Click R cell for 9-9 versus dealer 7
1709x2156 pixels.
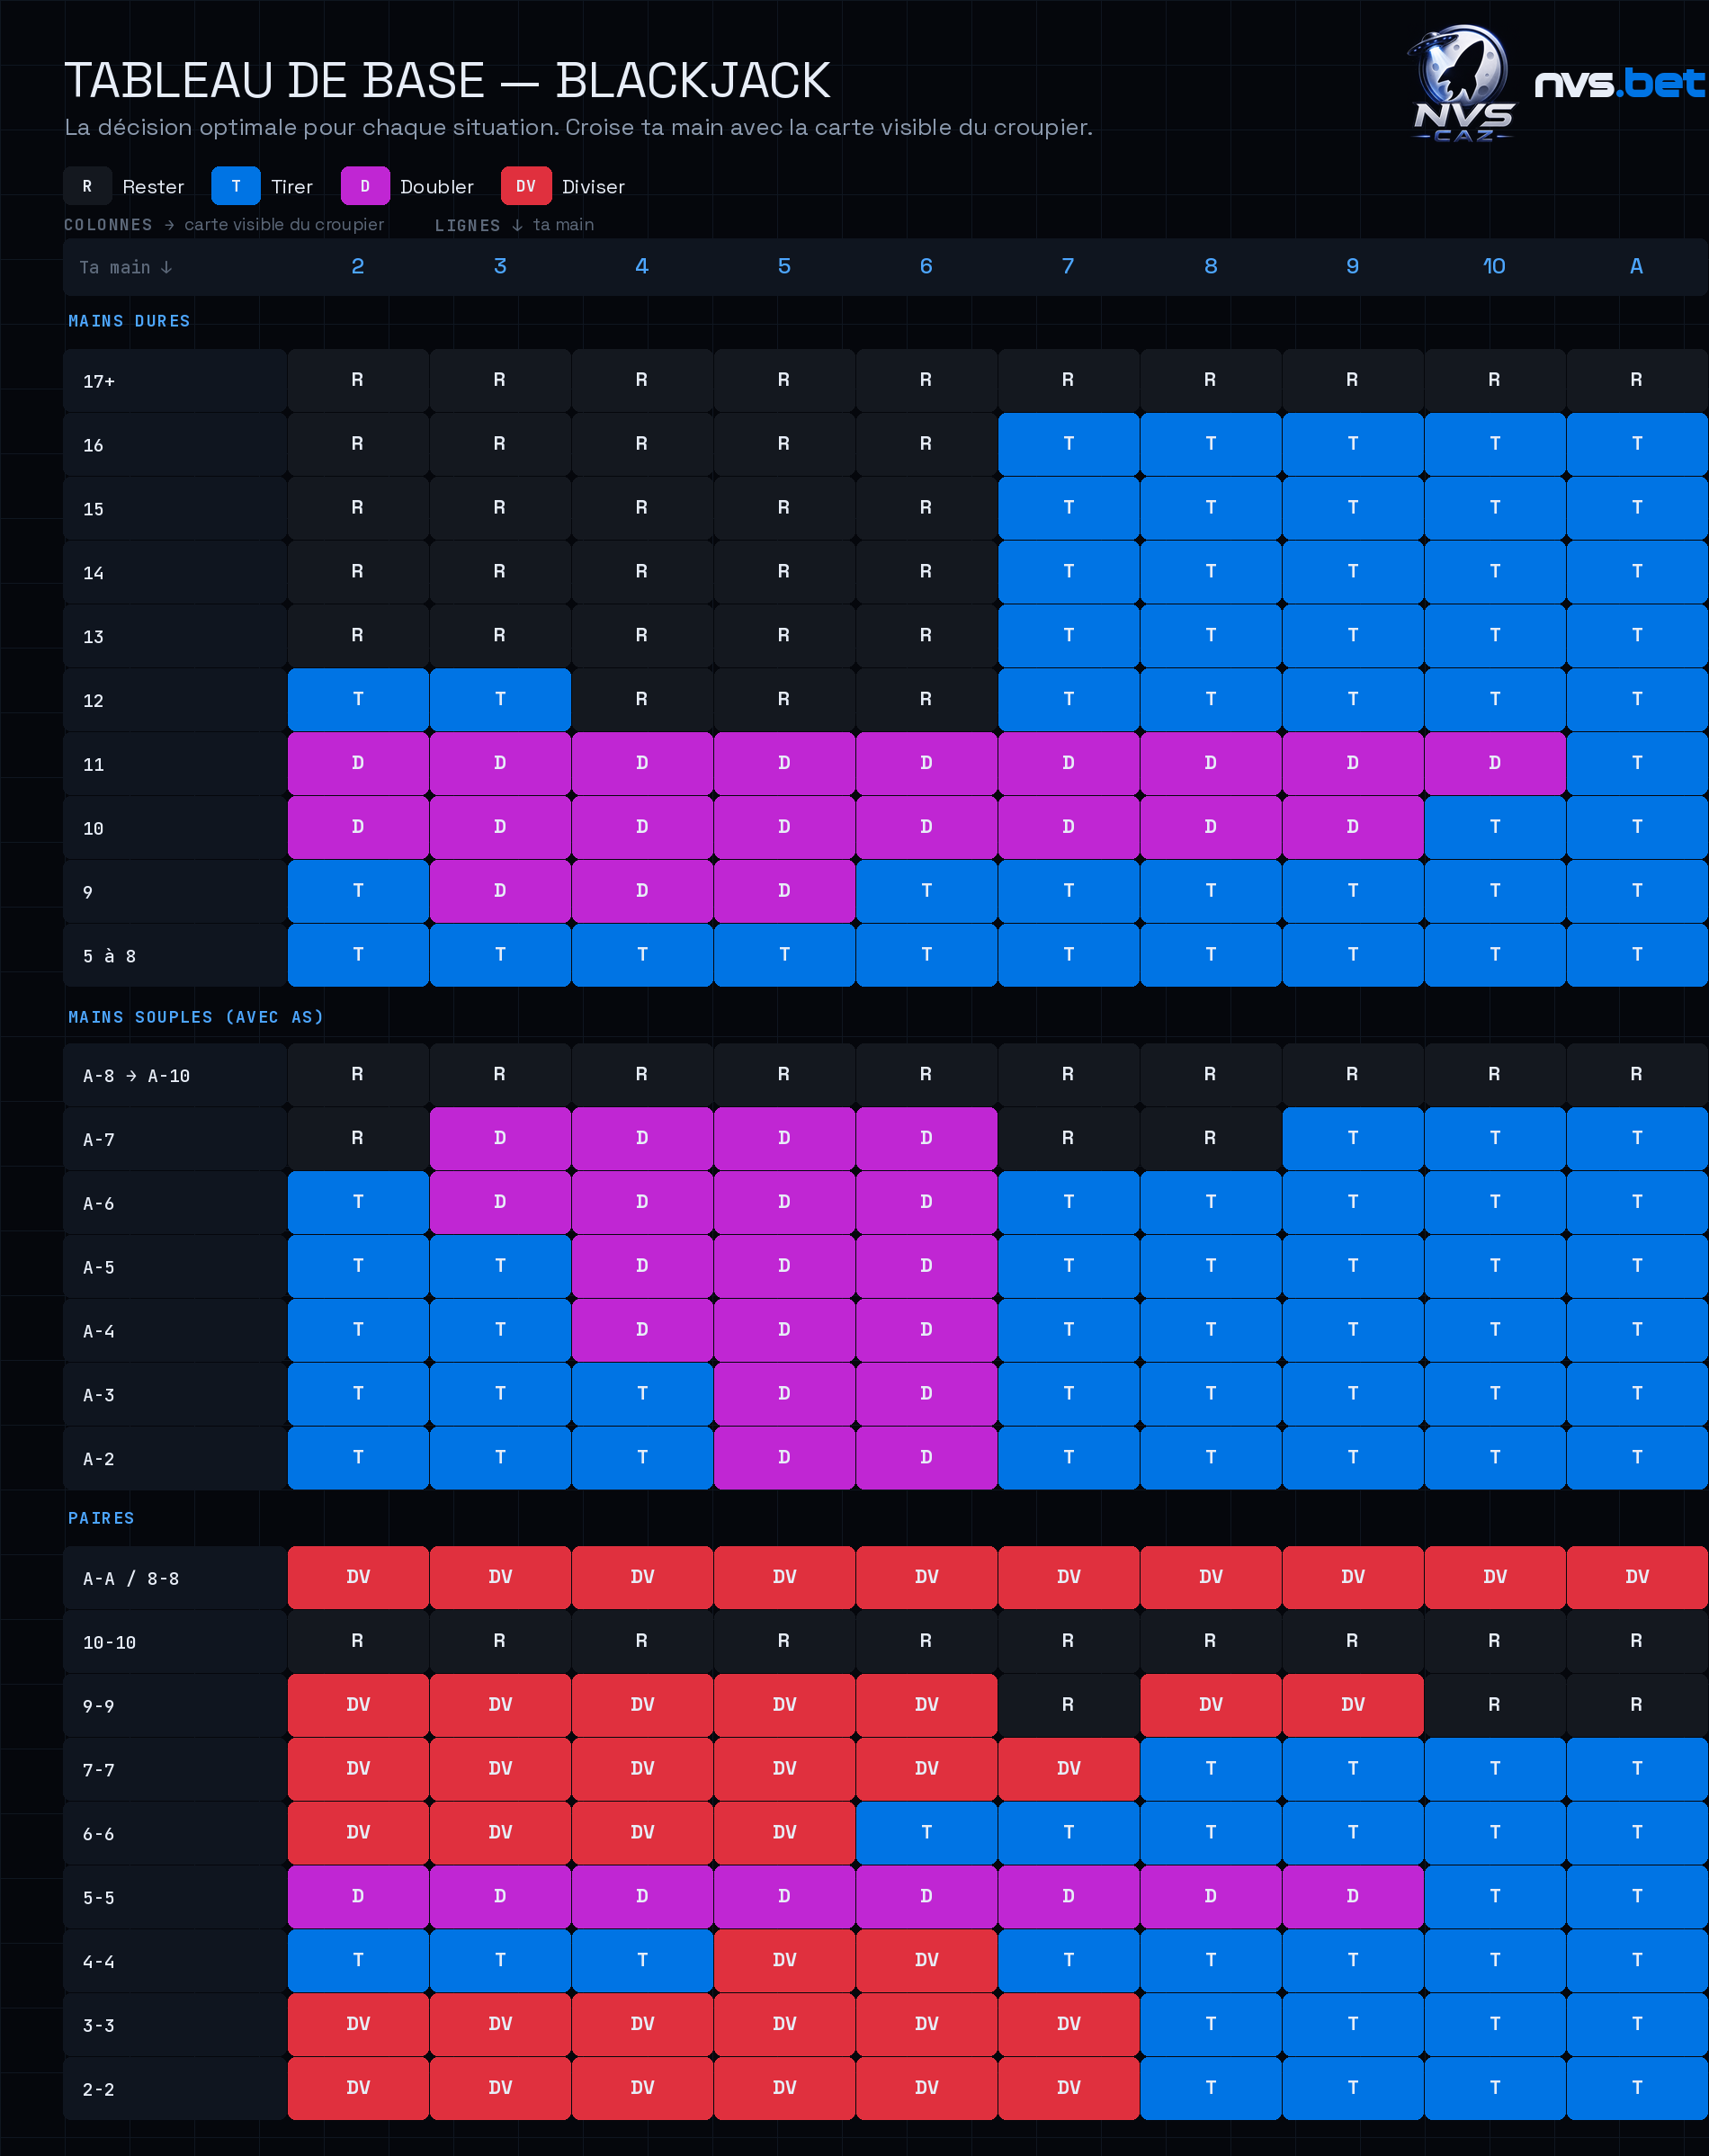click(x=1068, y=1705)
